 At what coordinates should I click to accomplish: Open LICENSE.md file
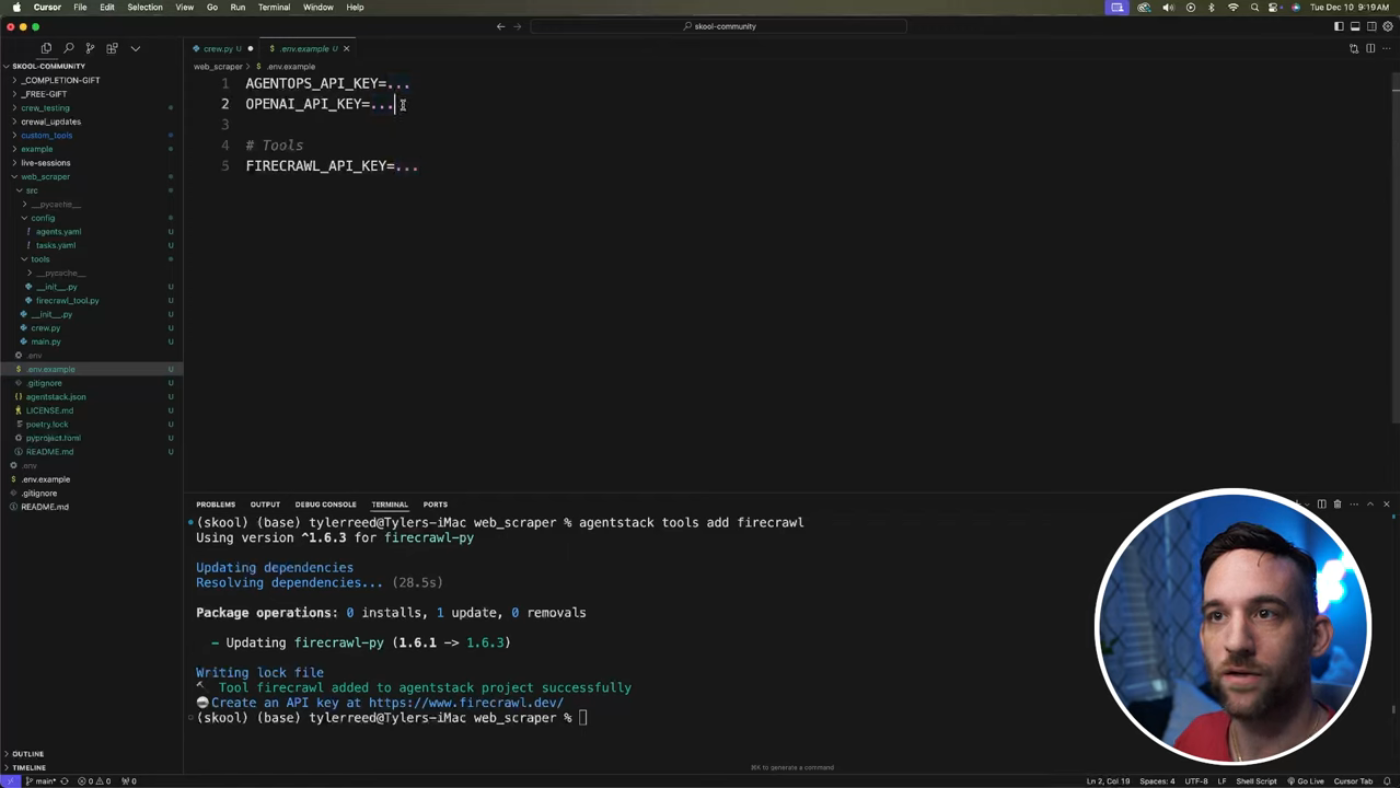click(49, 411)
